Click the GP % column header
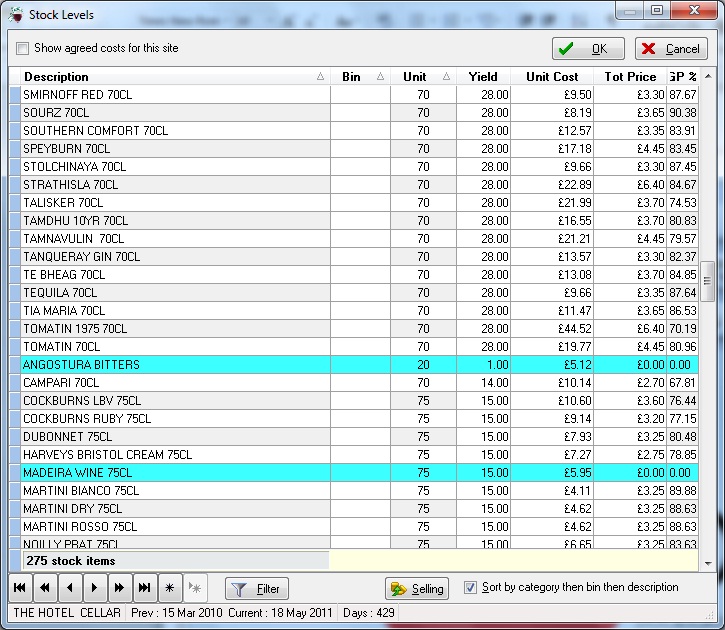The width and height of the screenshot is (725, 630). click(682, 77)
